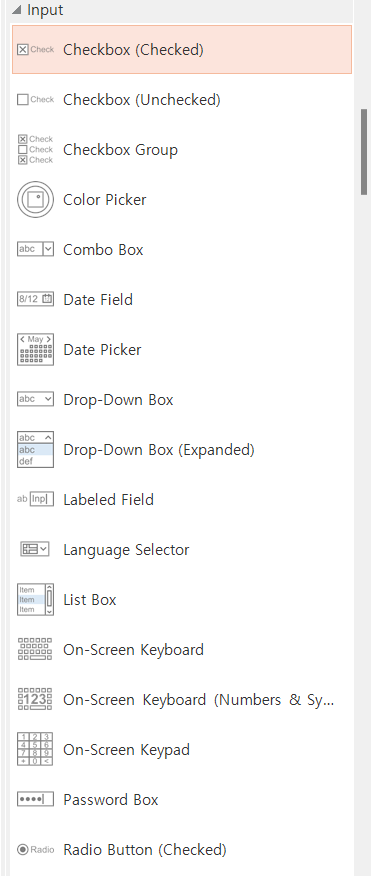This screenshot has height=876, width=371.
Task: Choose the Drop-Down Box icon
Action: 35,399
